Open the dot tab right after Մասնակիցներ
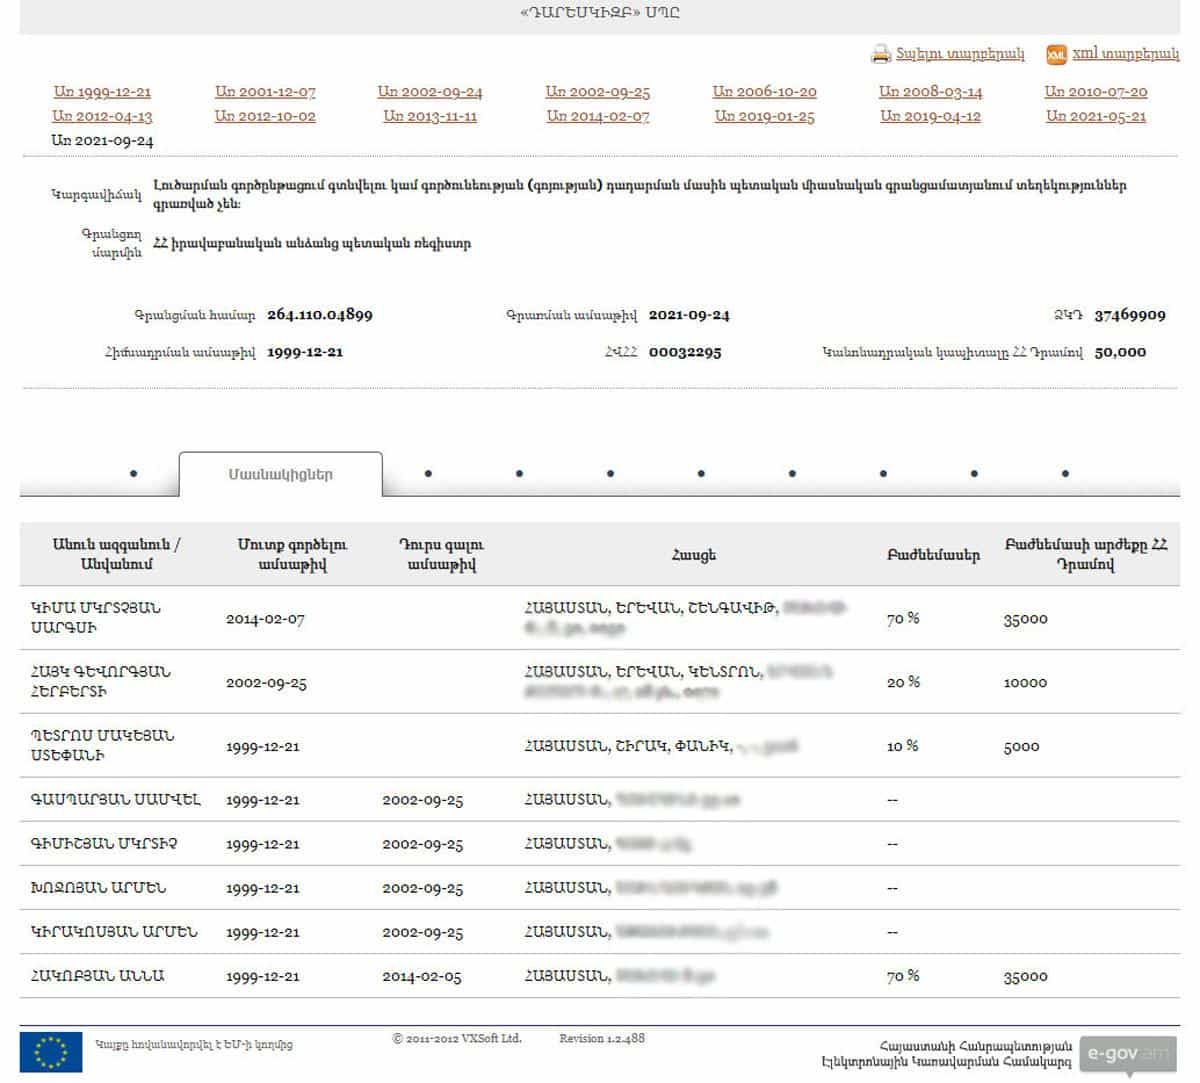Screen dimensions: 1200x1083 tap(428, 474)
